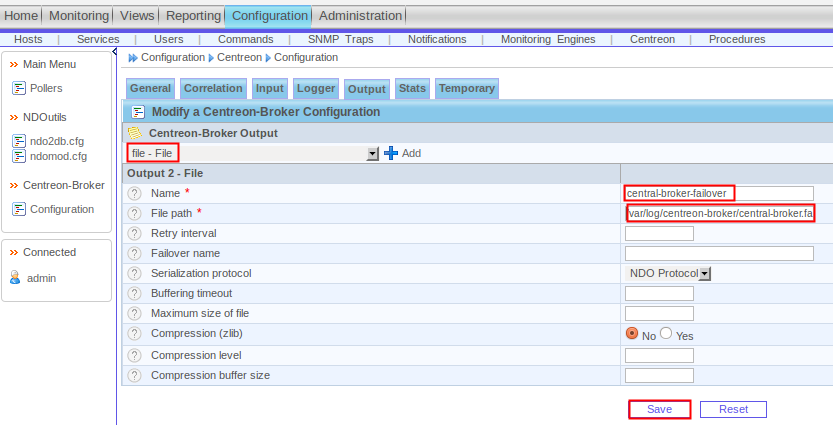Go to the Services submenu
Screen dimensions: 833x425
(x=98, y=39)
